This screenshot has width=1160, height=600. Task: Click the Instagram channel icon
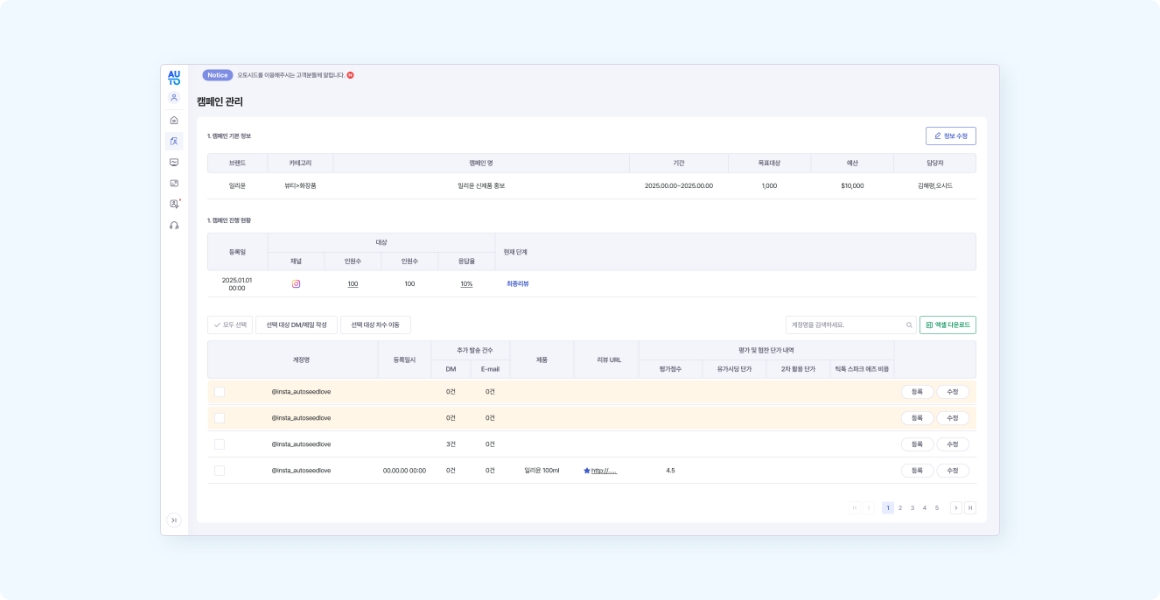pos(296,284)
